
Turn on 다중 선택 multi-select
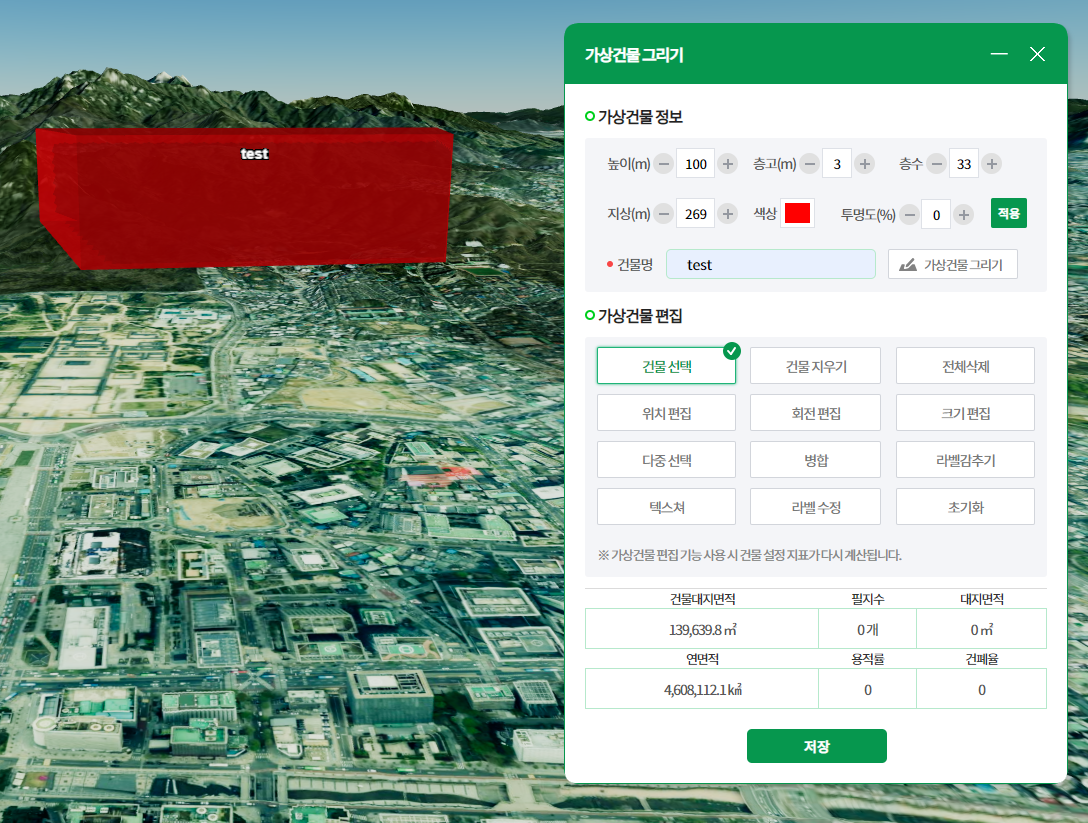(666, 460)
